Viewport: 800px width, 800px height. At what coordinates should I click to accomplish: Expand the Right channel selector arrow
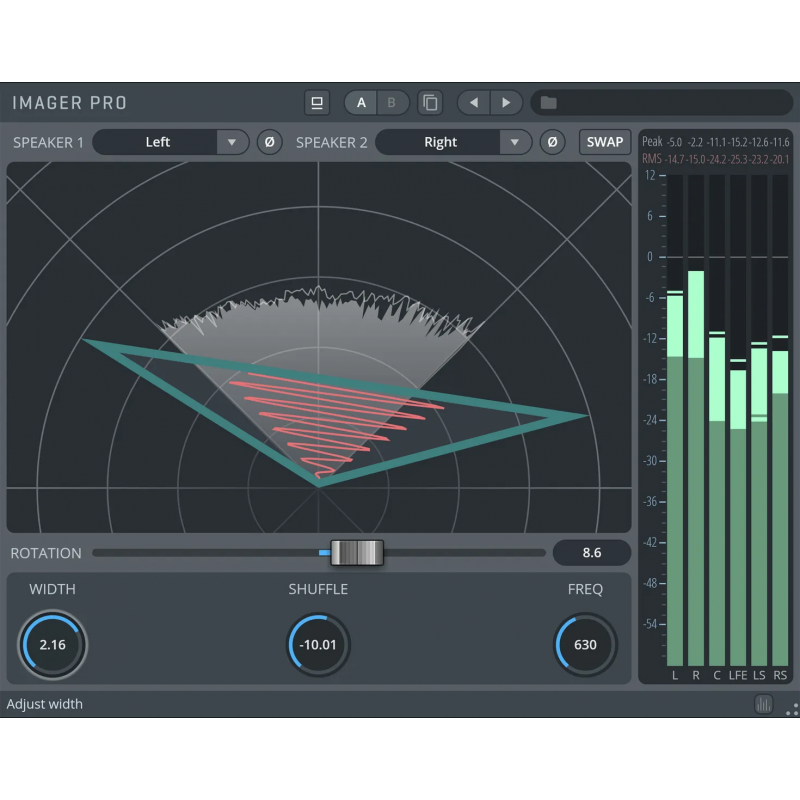tap(515, 142)
